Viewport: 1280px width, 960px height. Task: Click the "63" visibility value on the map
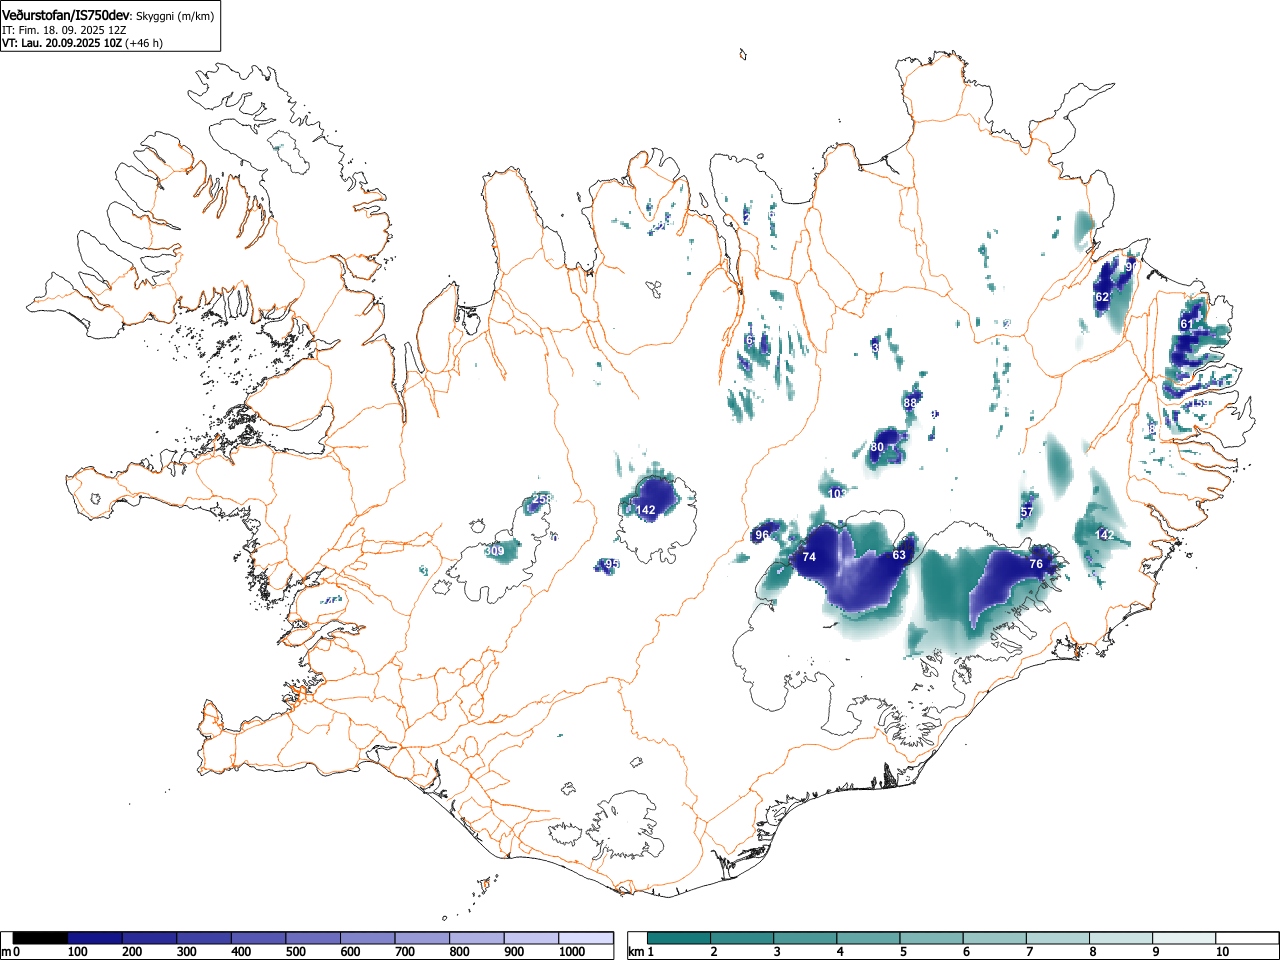pos(899,555)
